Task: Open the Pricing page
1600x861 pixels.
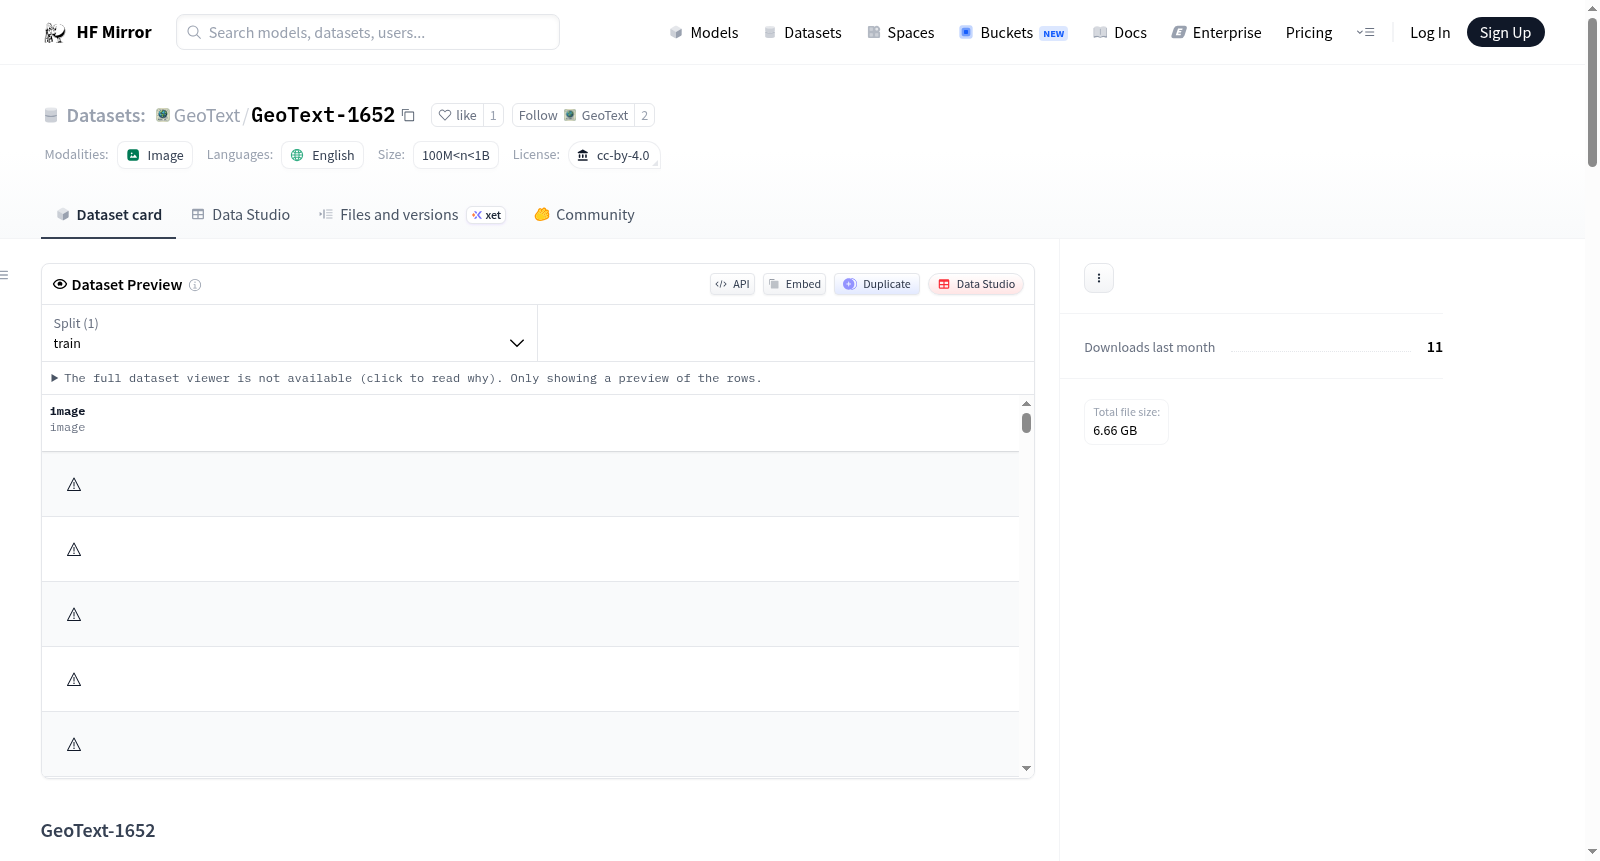Action: point(1309,33)
